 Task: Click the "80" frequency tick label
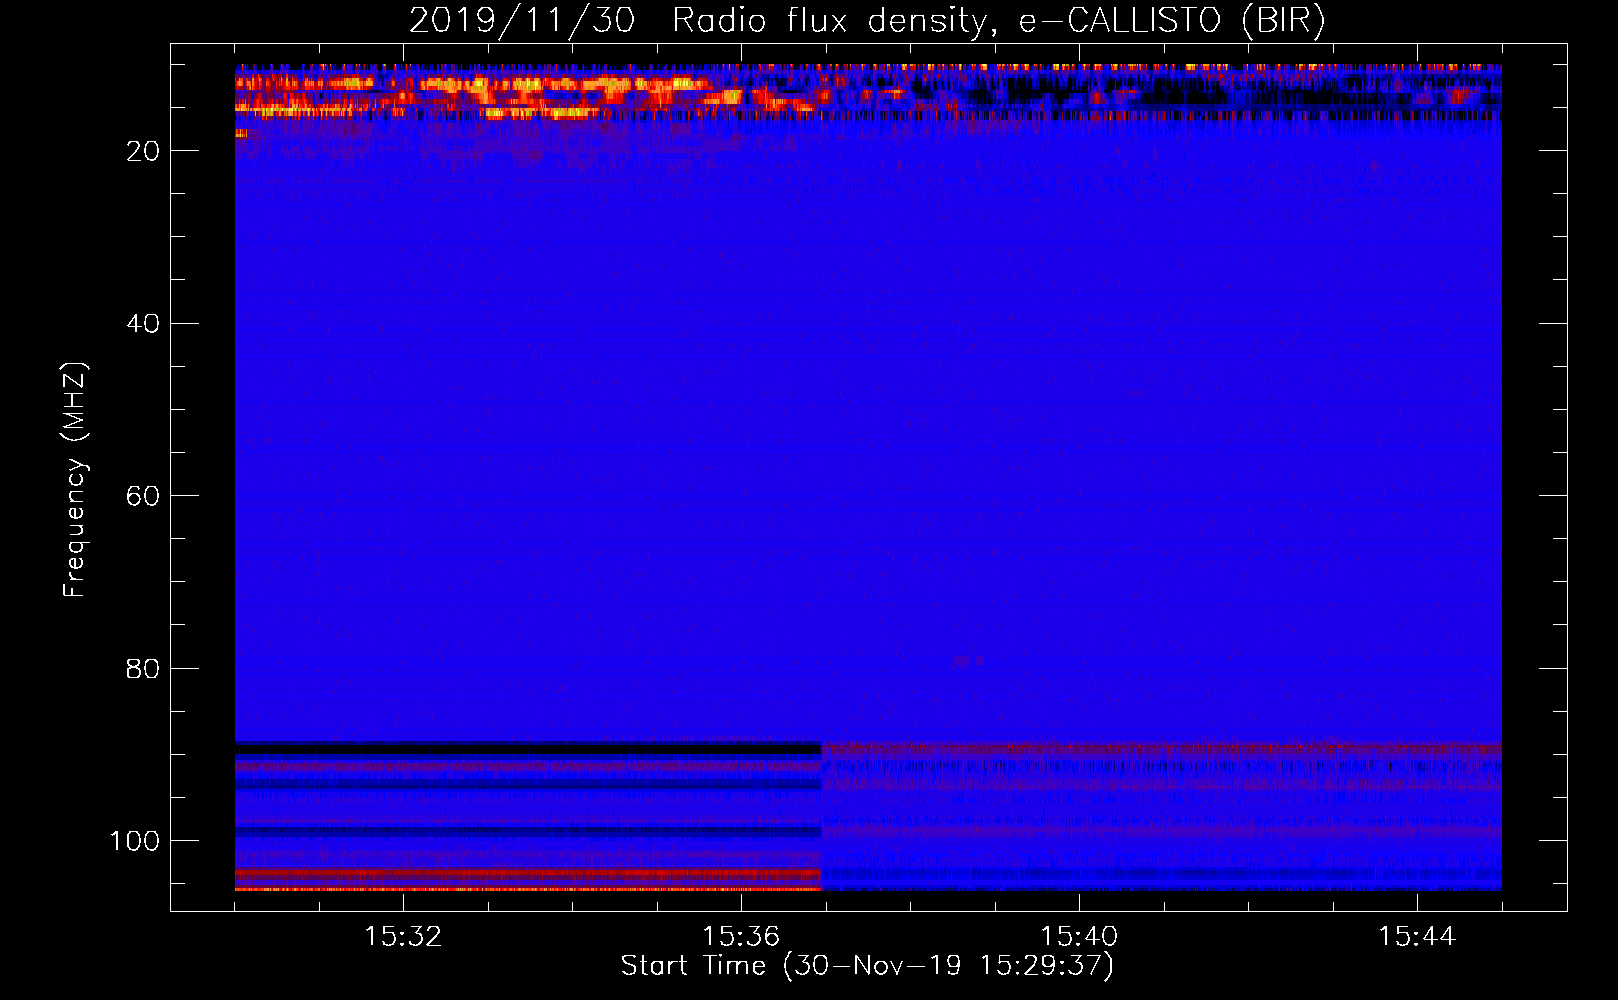tap(143, 668)
